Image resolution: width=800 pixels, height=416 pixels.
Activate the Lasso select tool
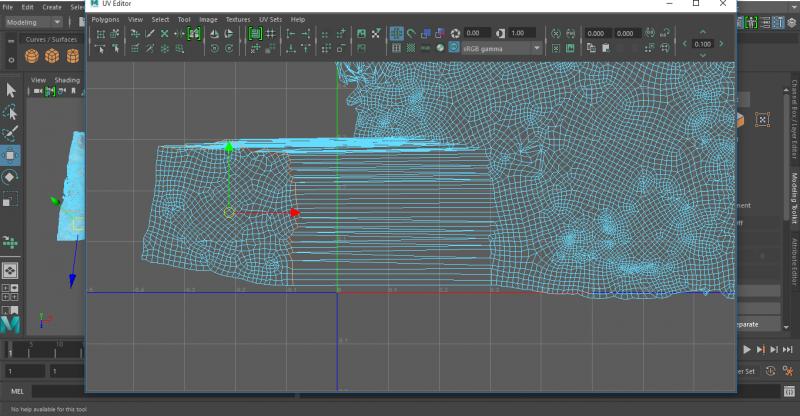pos(11,112)
